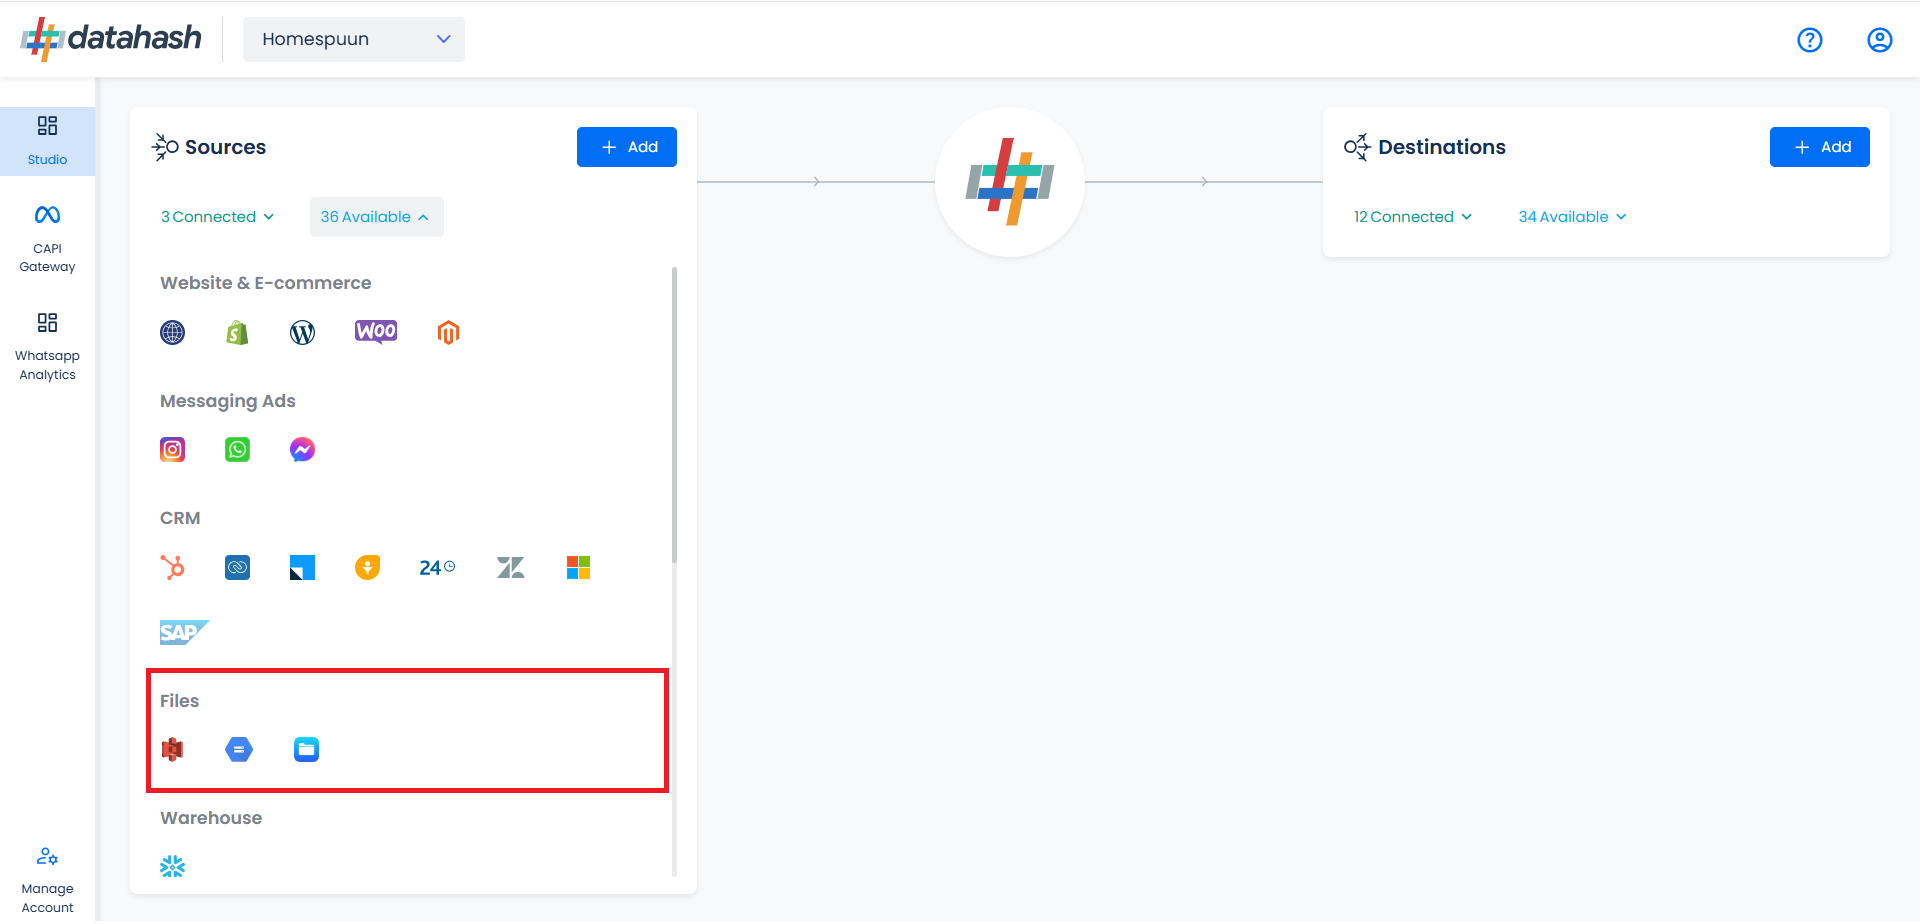Select the WhatsApp messaging ads icon
This screenshot has height=924, width=1920.
click(237, 450)
